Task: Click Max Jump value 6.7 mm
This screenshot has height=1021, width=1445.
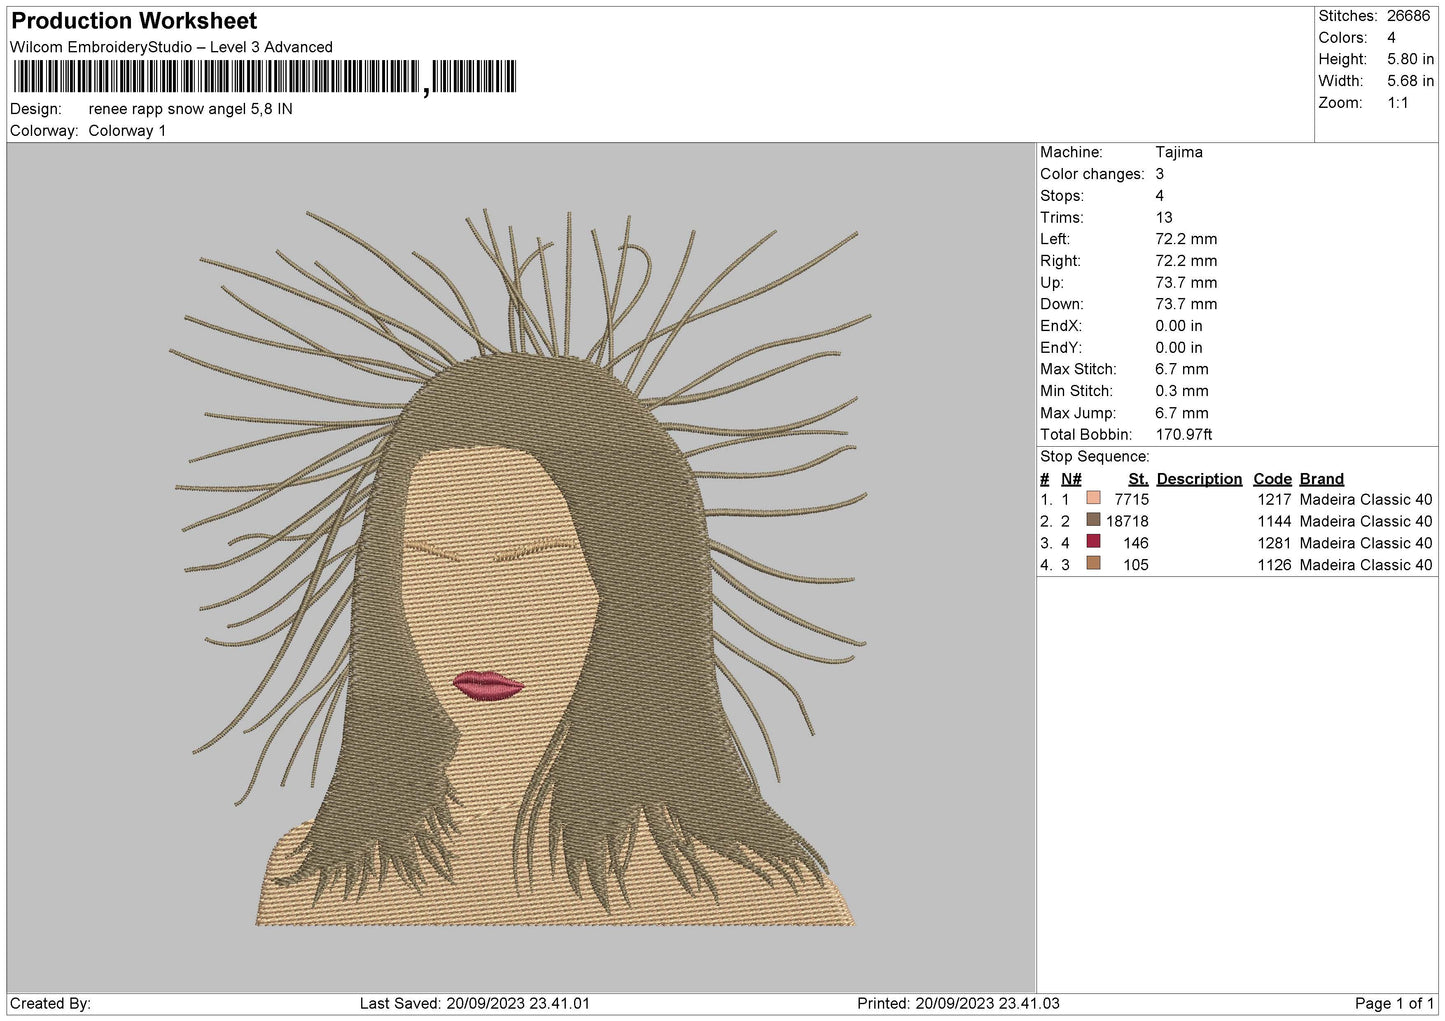Action: (1182, 413)
